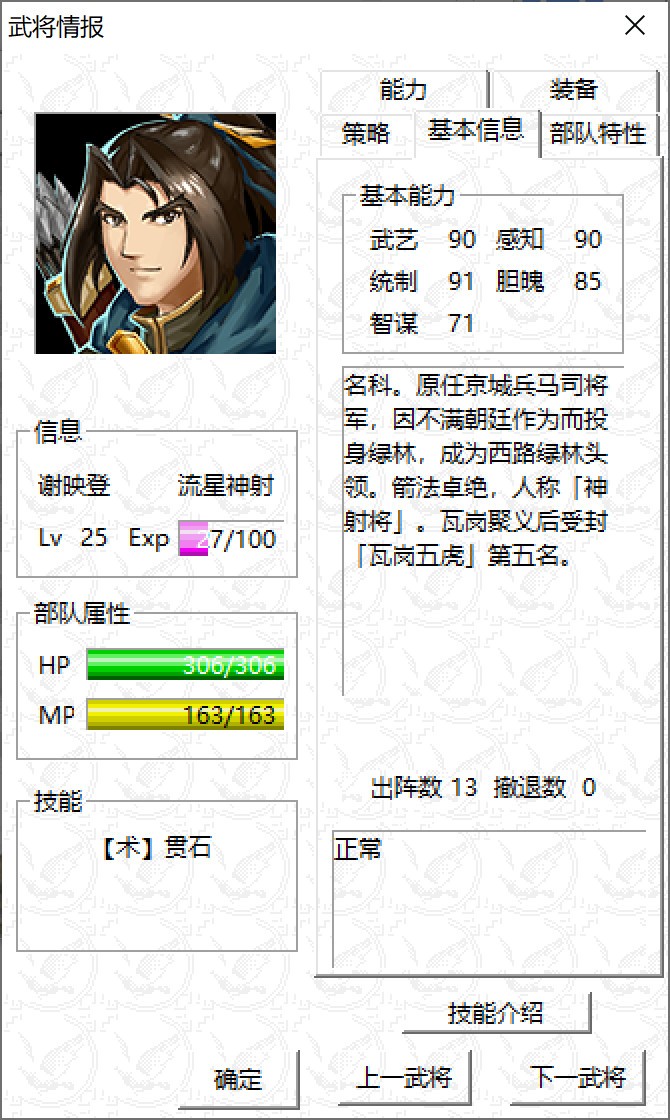Open the 部队特性 tab
Viewport: 670px width, 1120px height.
pos(598,134)
